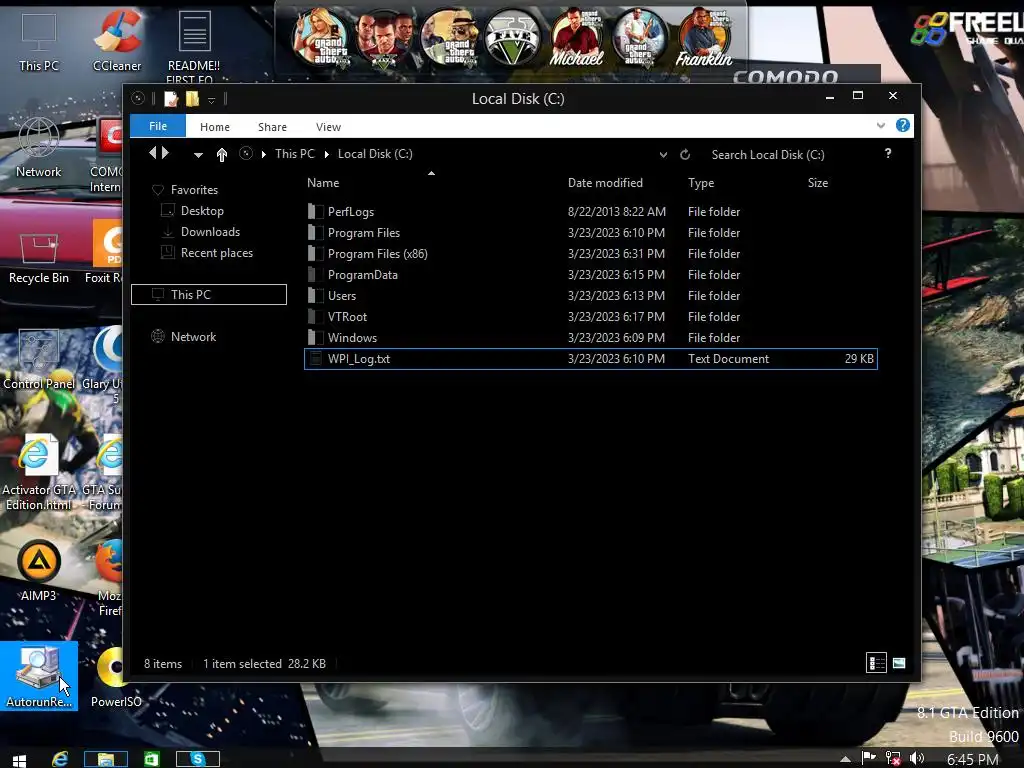This screenshot has width=1024, height=768.
Task: Select the ProgramData folder
Action: pyautogui.click(x=590, y=274)
